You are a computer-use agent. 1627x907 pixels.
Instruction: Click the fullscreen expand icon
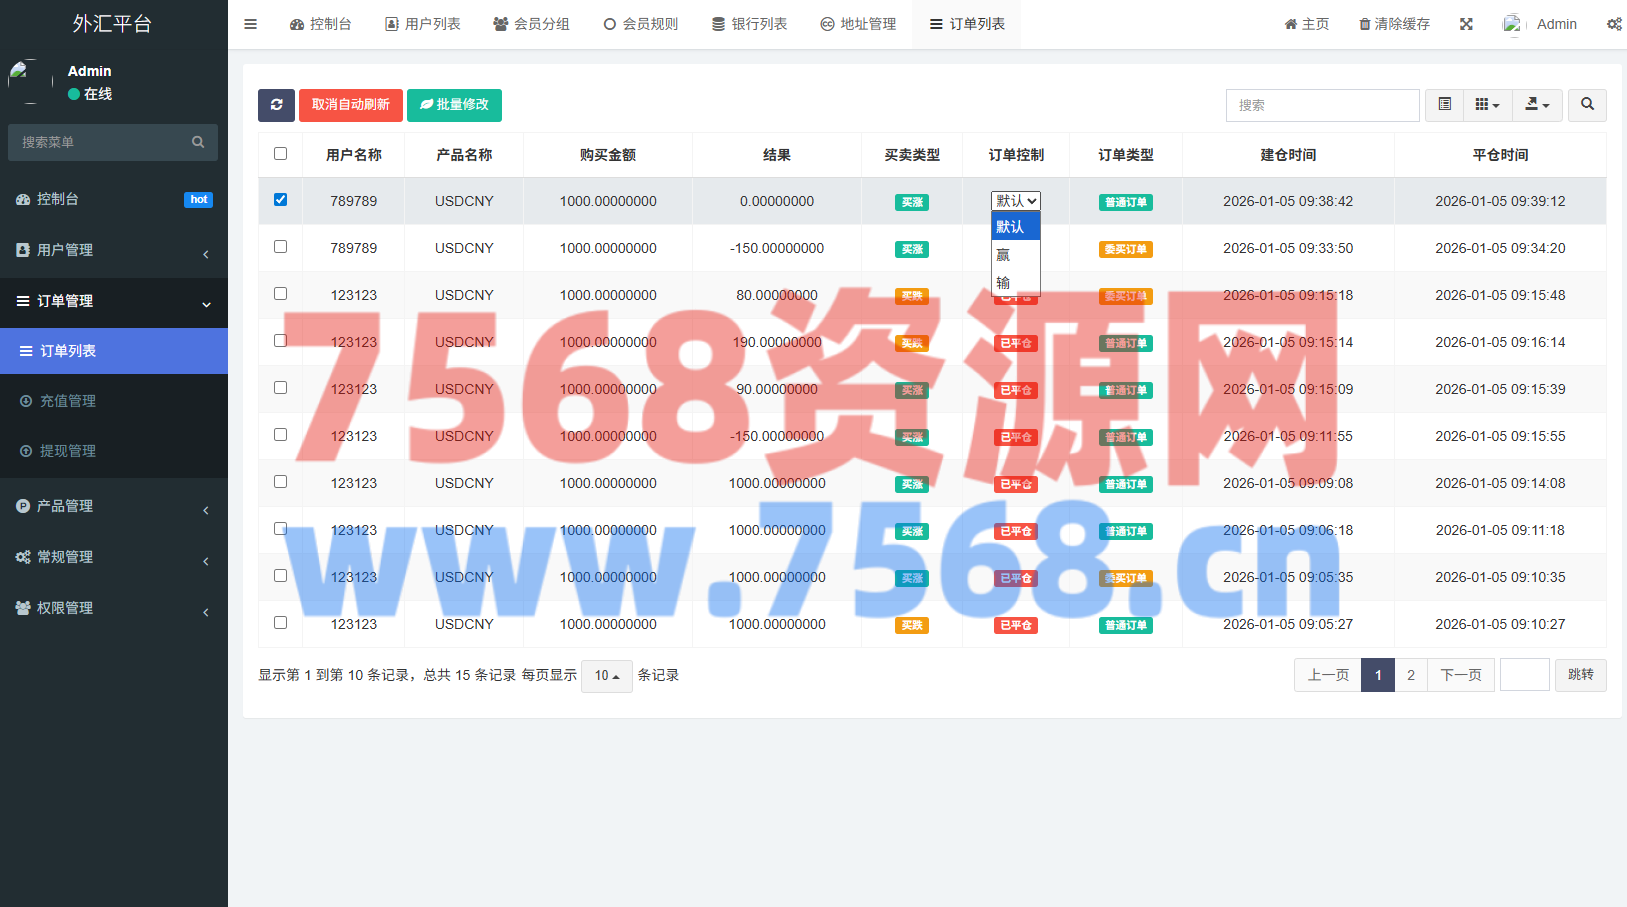tap(1466, 24)
